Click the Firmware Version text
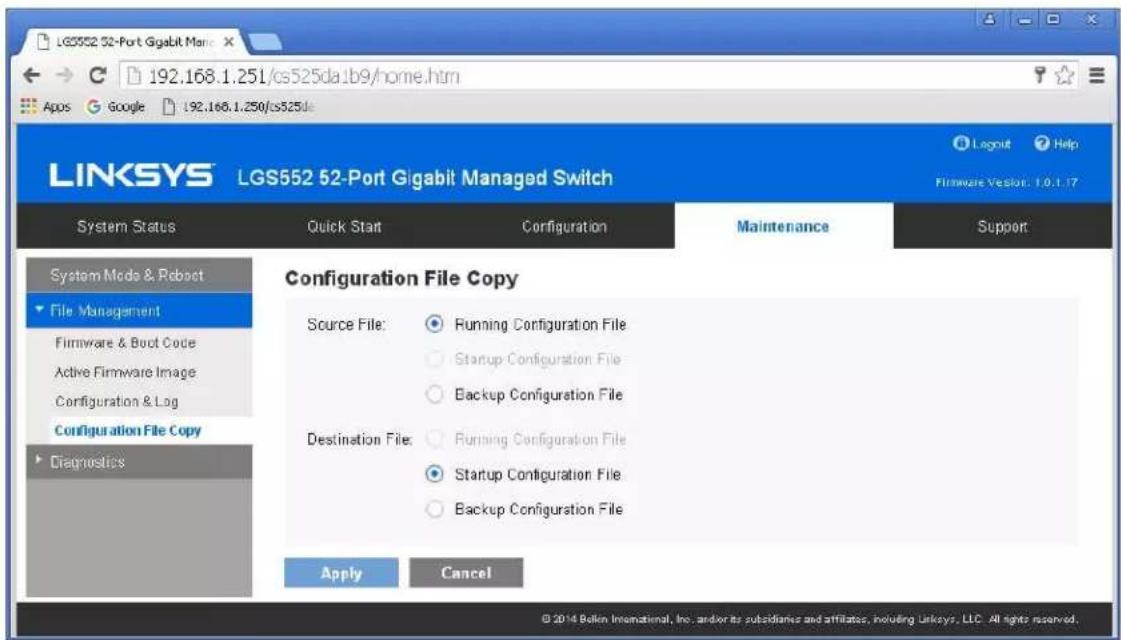 tap(1006, 182)
